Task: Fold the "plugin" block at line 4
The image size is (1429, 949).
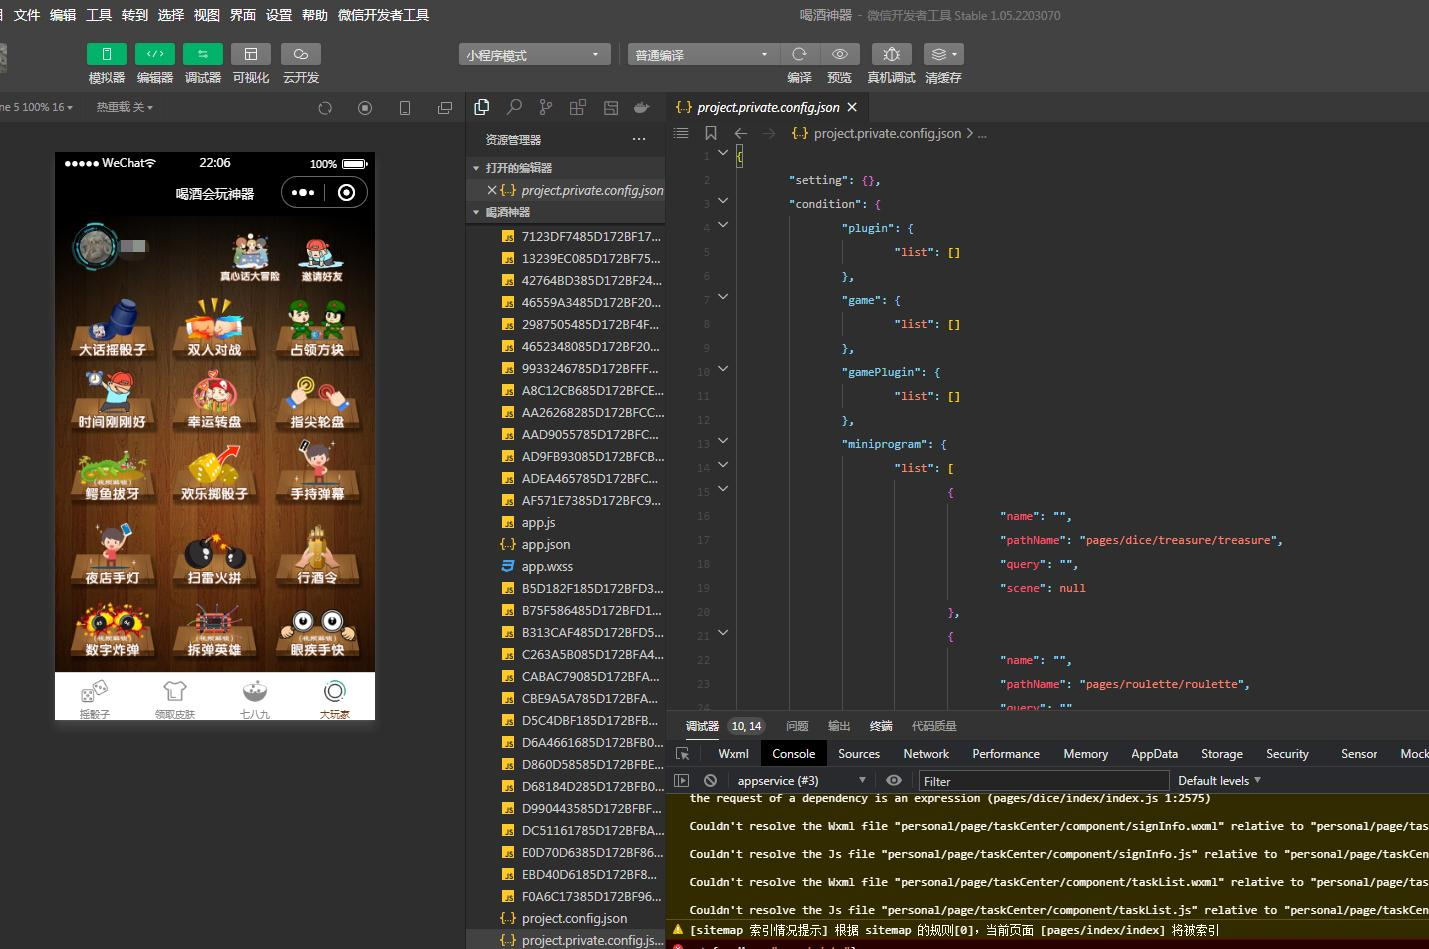Action: 723,225
